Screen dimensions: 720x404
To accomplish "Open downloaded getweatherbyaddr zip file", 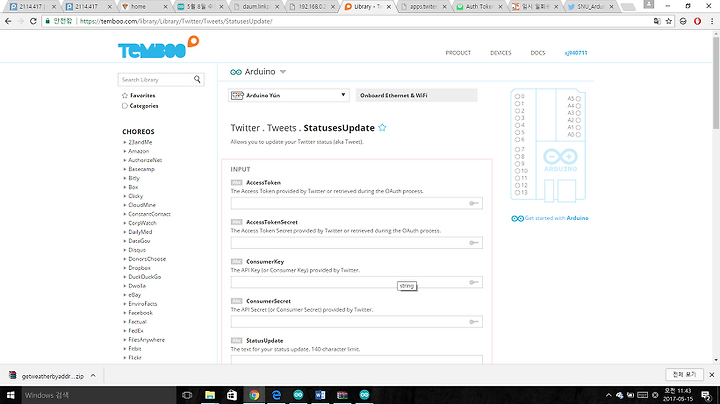I will point(52,376).
